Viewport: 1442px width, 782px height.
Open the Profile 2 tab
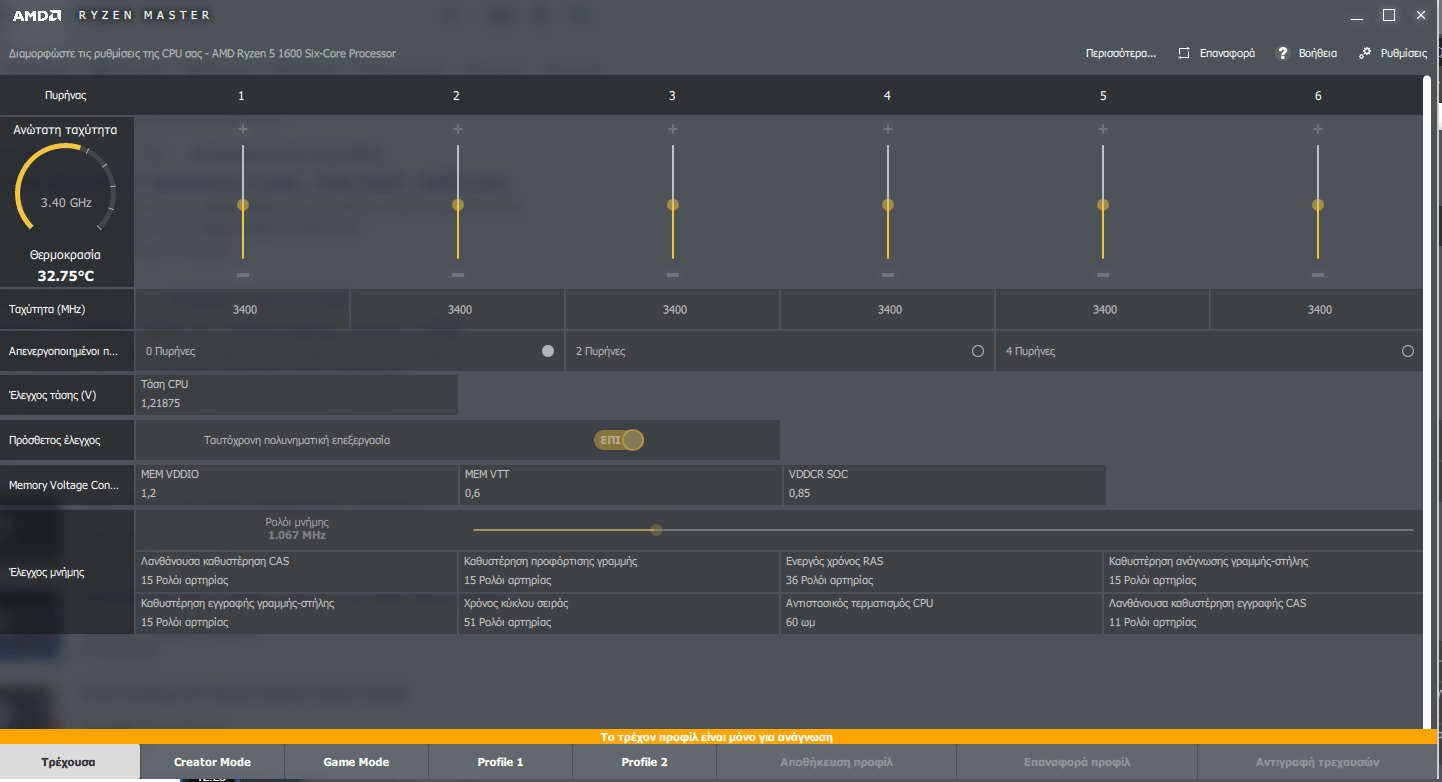pos(644,762)
